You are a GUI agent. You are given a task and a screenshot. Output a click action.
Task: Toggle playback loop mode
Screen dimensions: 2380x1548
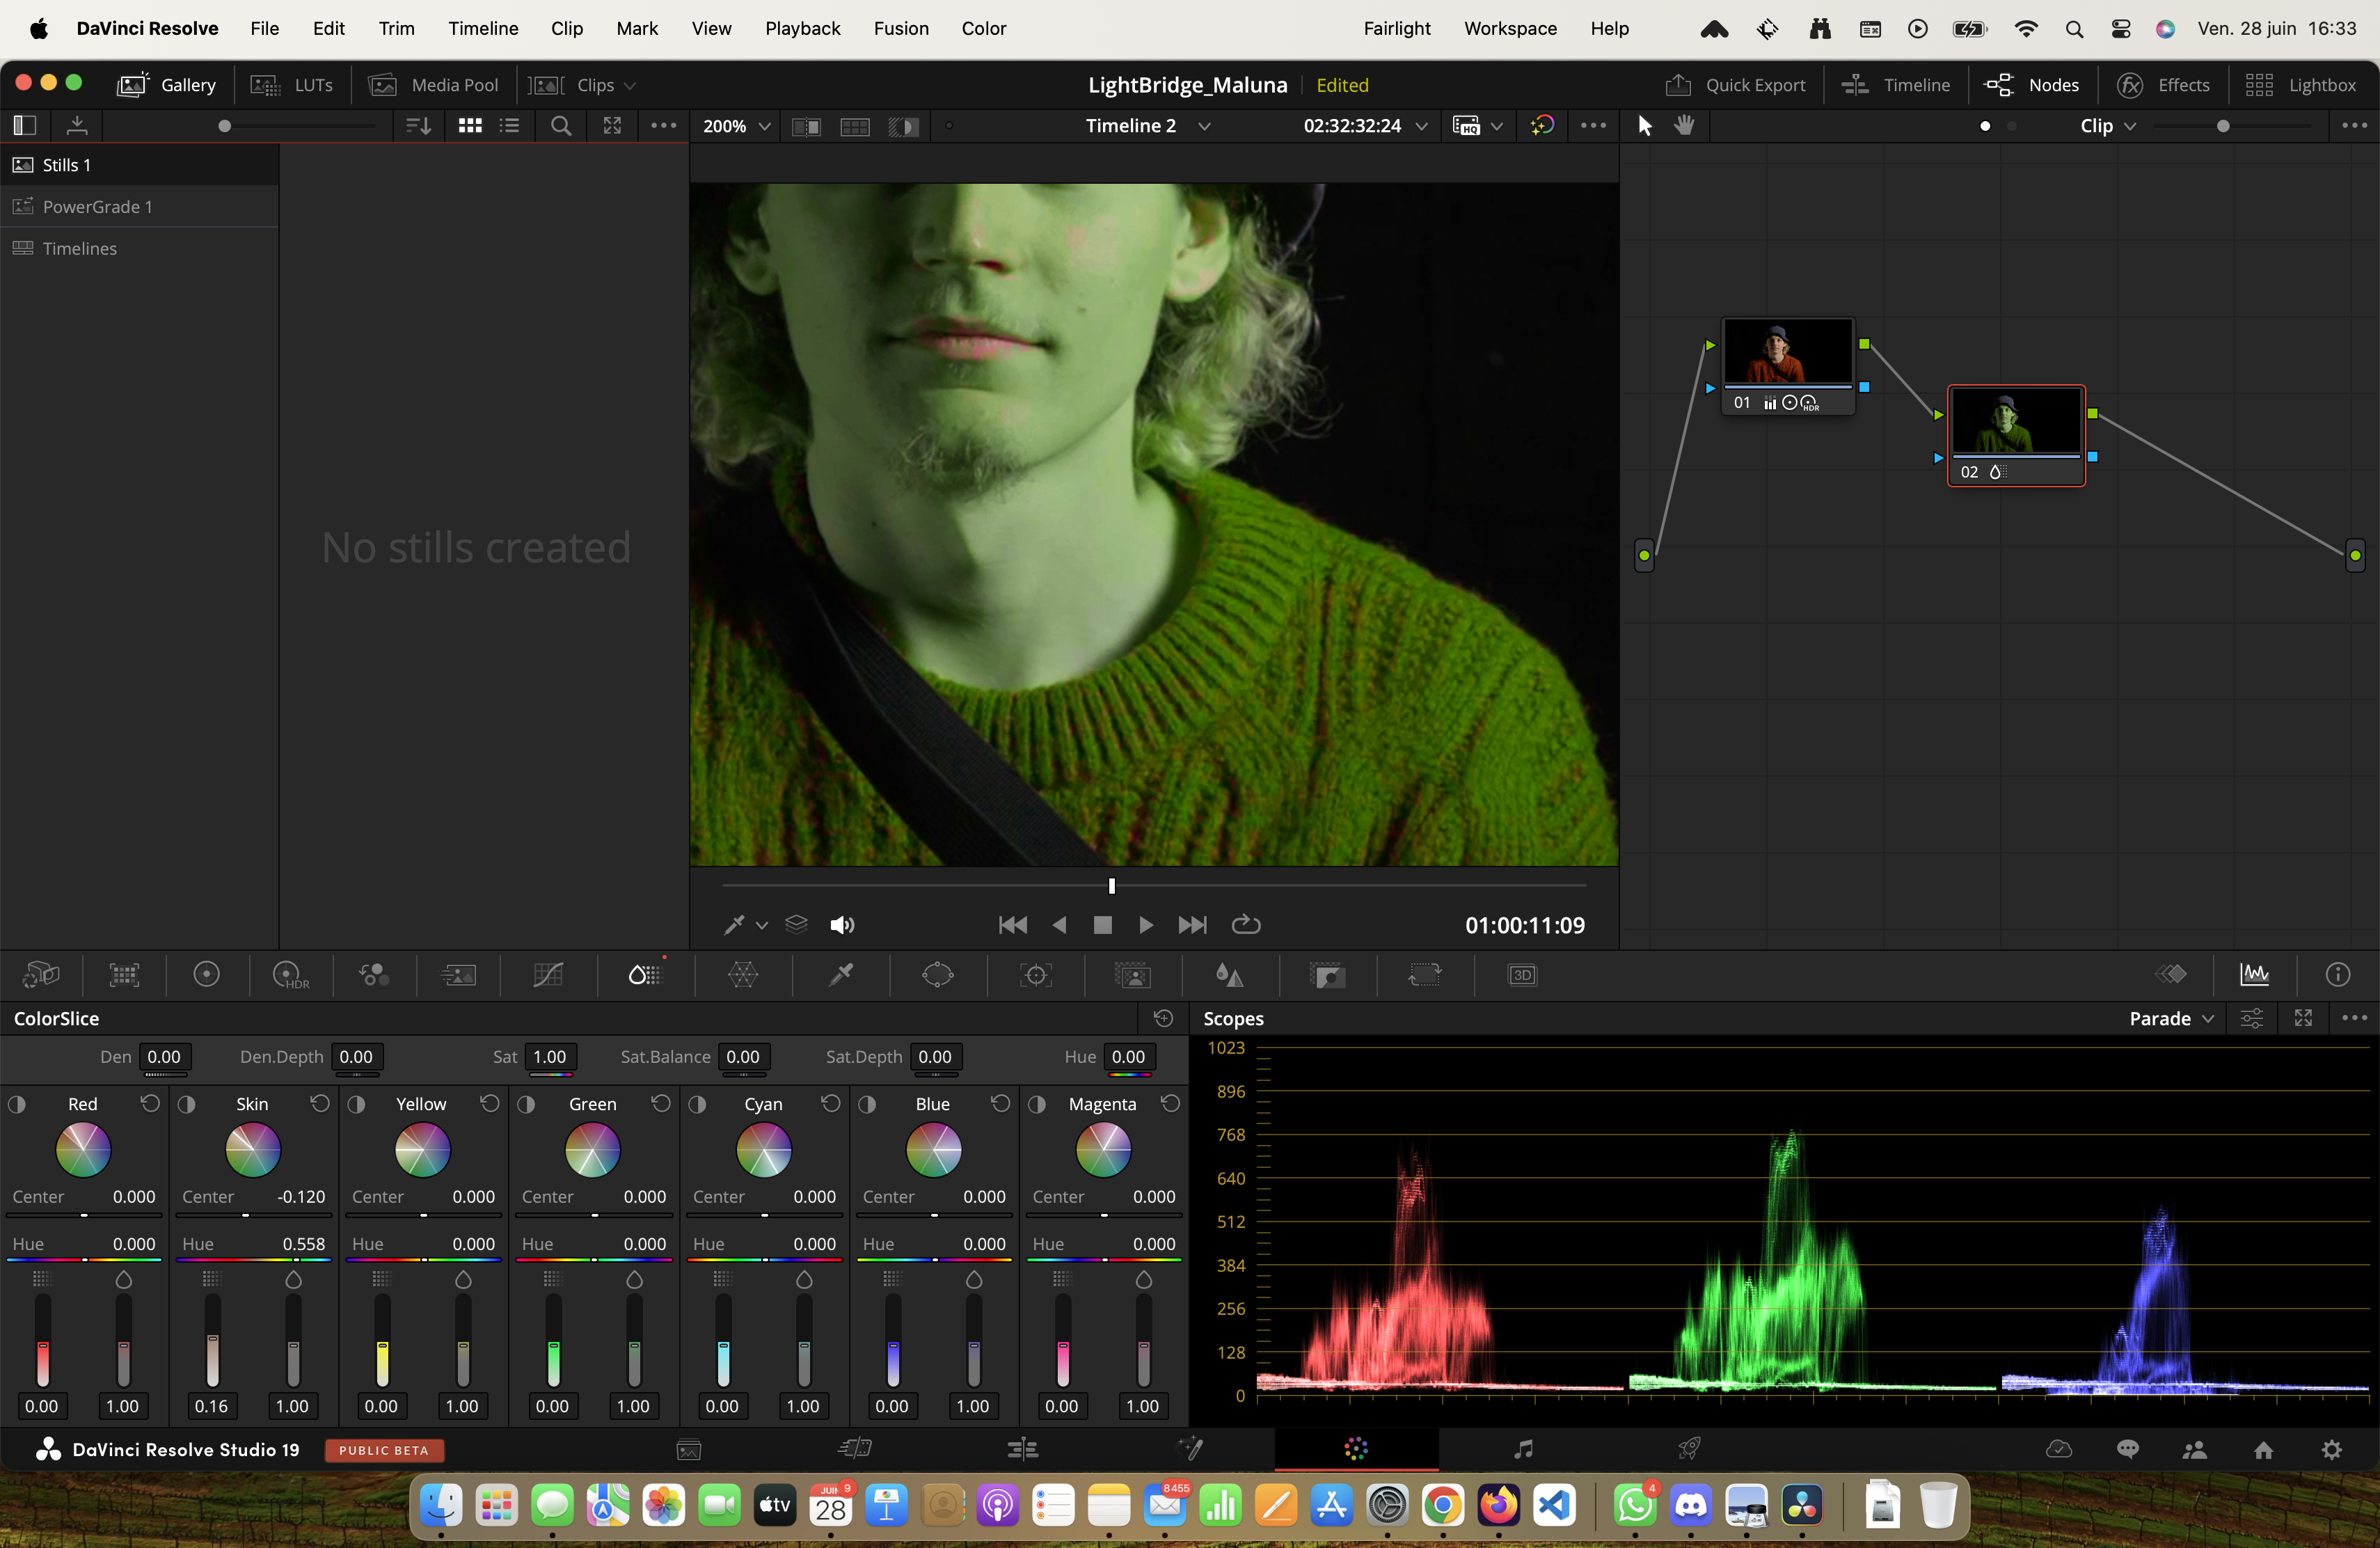pyautogui.click(x=1245, y=925)
